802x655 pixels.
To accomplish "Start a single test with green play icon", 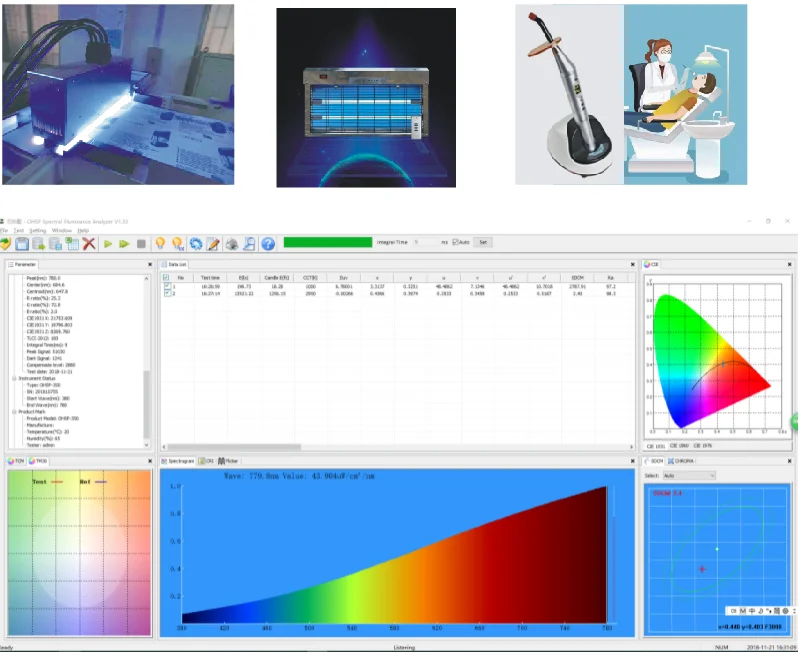I will coord(108,244).
